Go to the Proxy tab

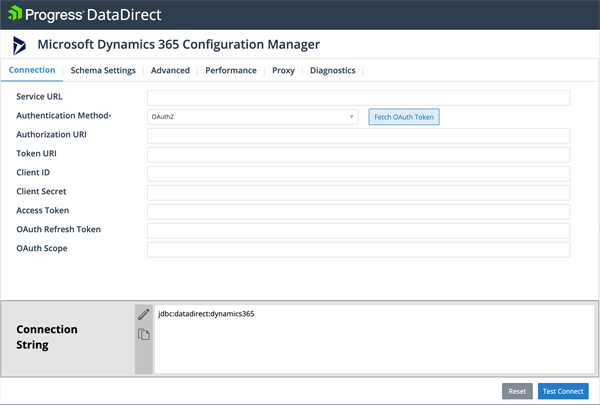click(x=283, y=71)
